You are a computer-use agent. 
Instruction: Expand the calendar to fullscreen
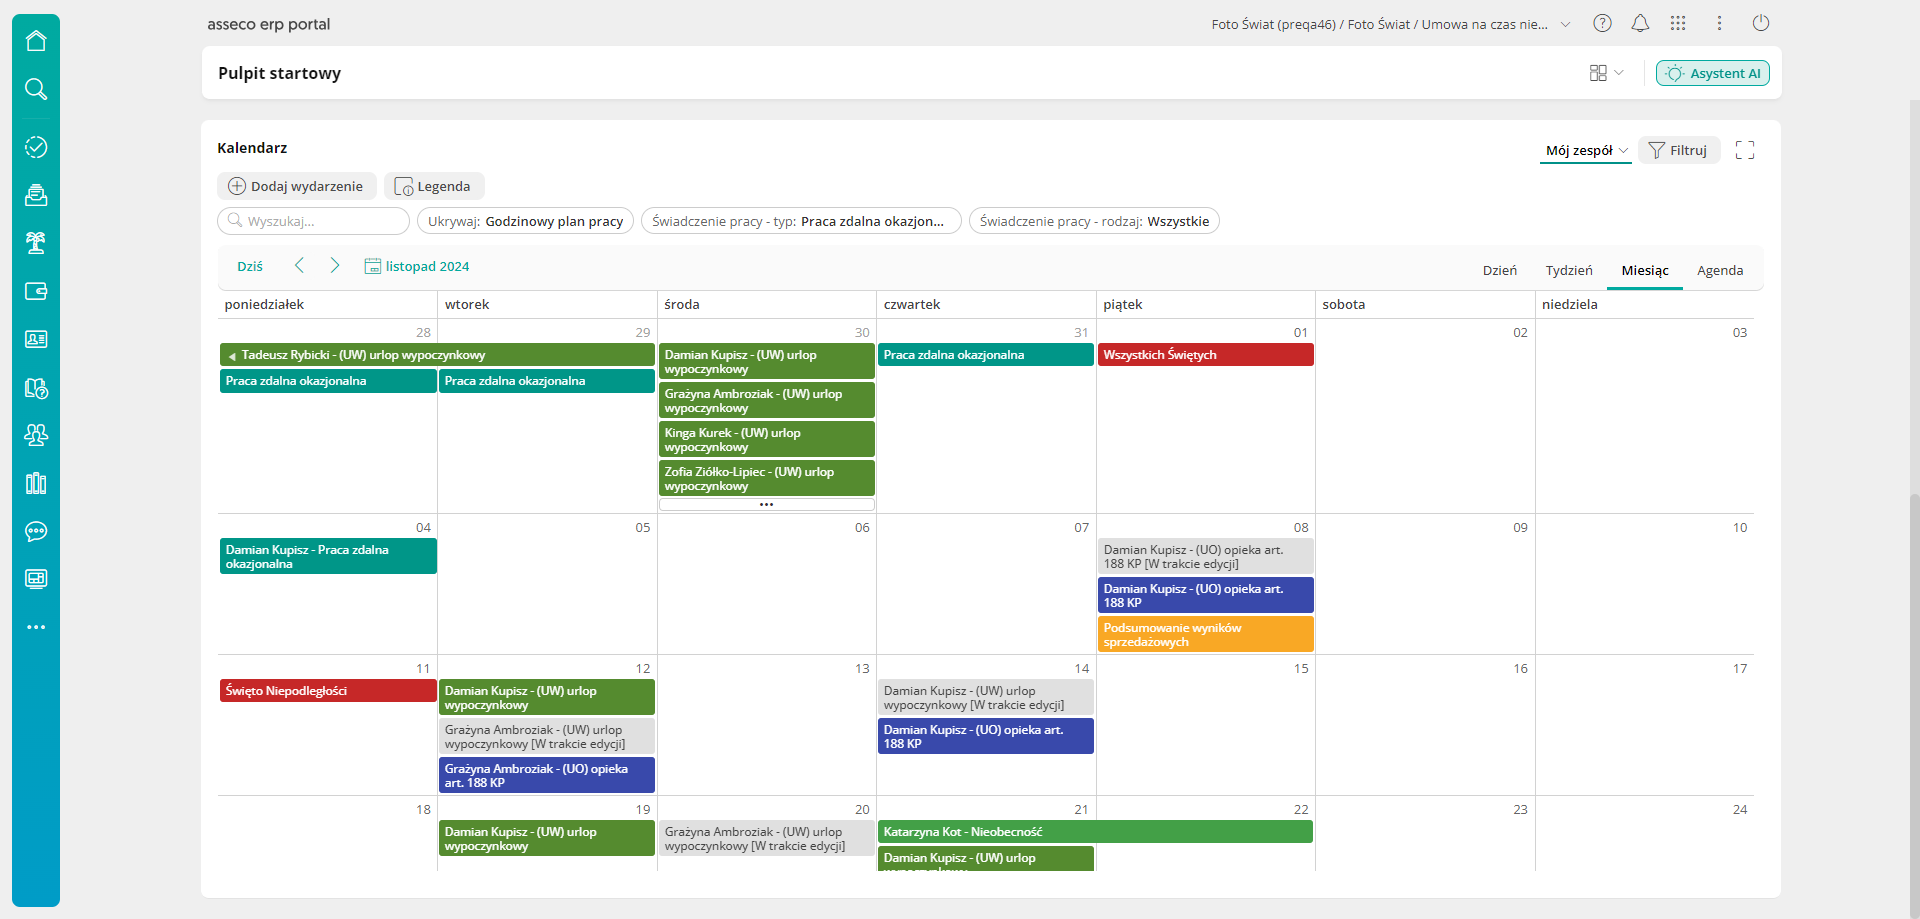1745,150
